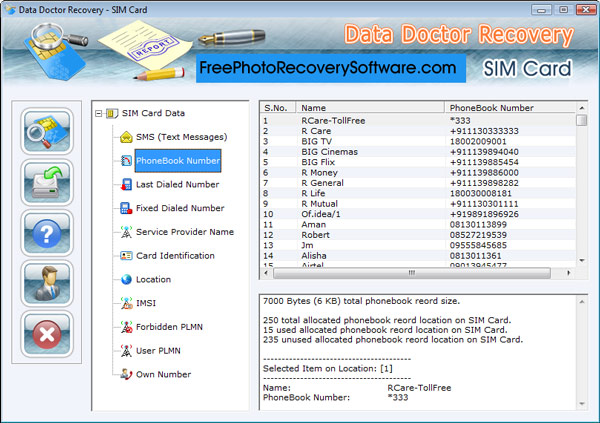The image size is (600, 423).
Task: Click the Service Provider Name tower icon
Action: (126, 232)
